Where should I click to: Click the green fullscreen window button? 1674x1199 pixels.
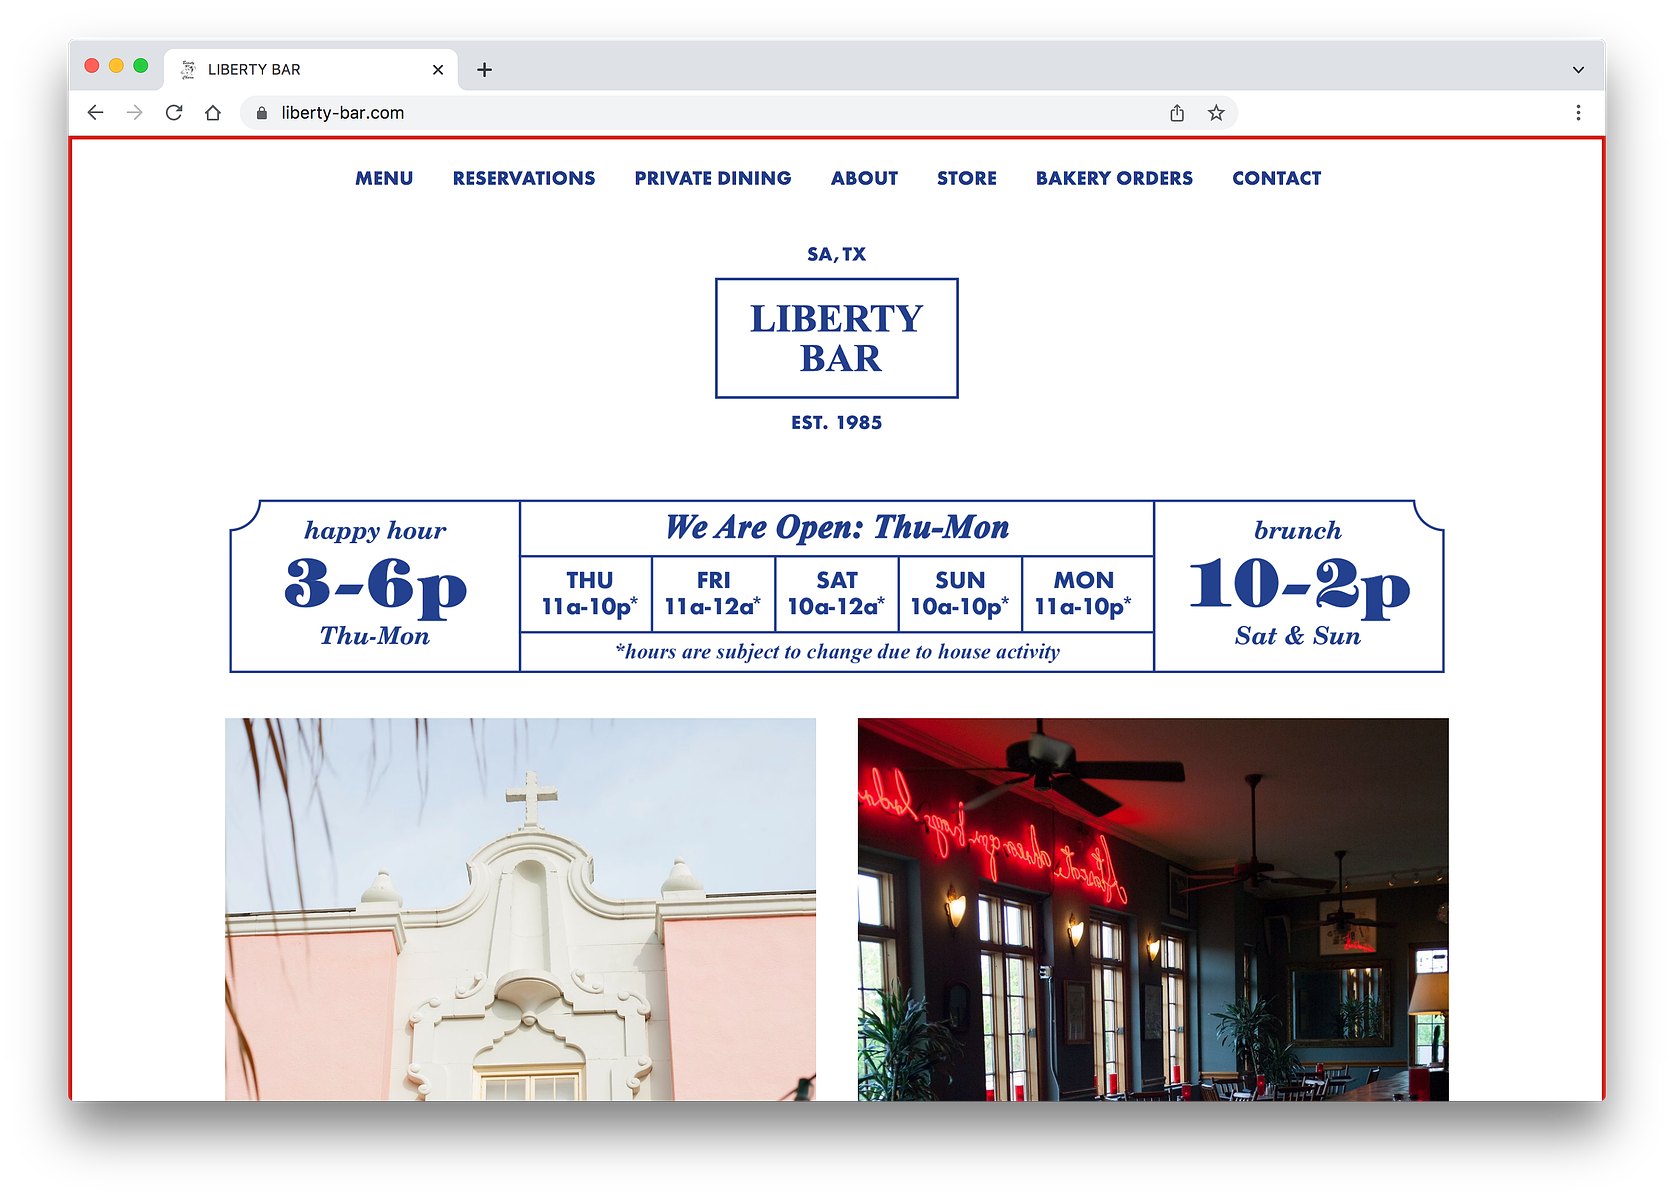141,66
